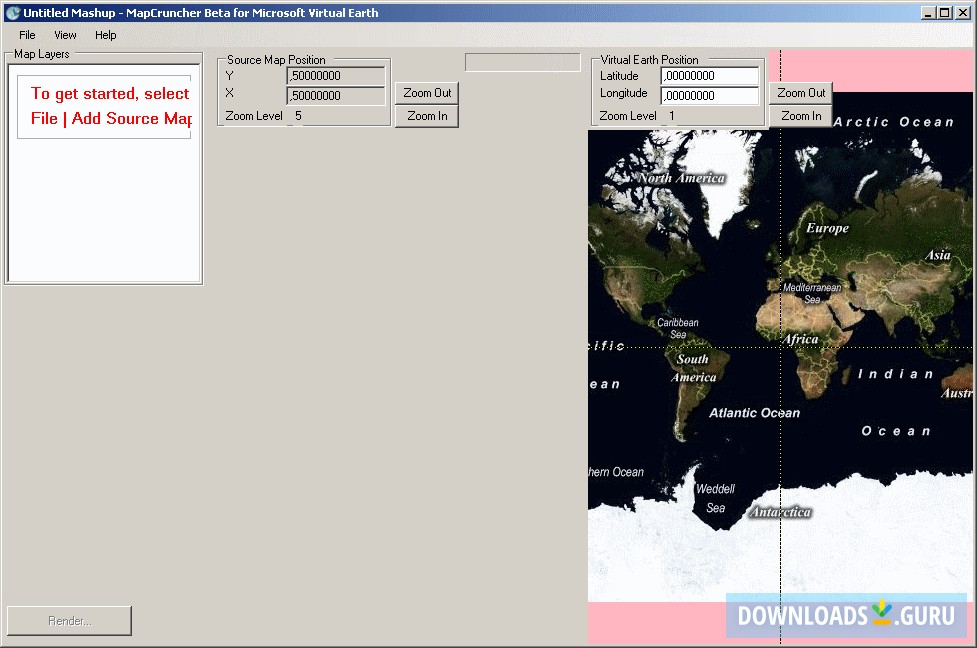Screen dimensions: 977x648
Task: Click Zoom In on the Virtual Earth panel
Action: (x=800, y=115)
